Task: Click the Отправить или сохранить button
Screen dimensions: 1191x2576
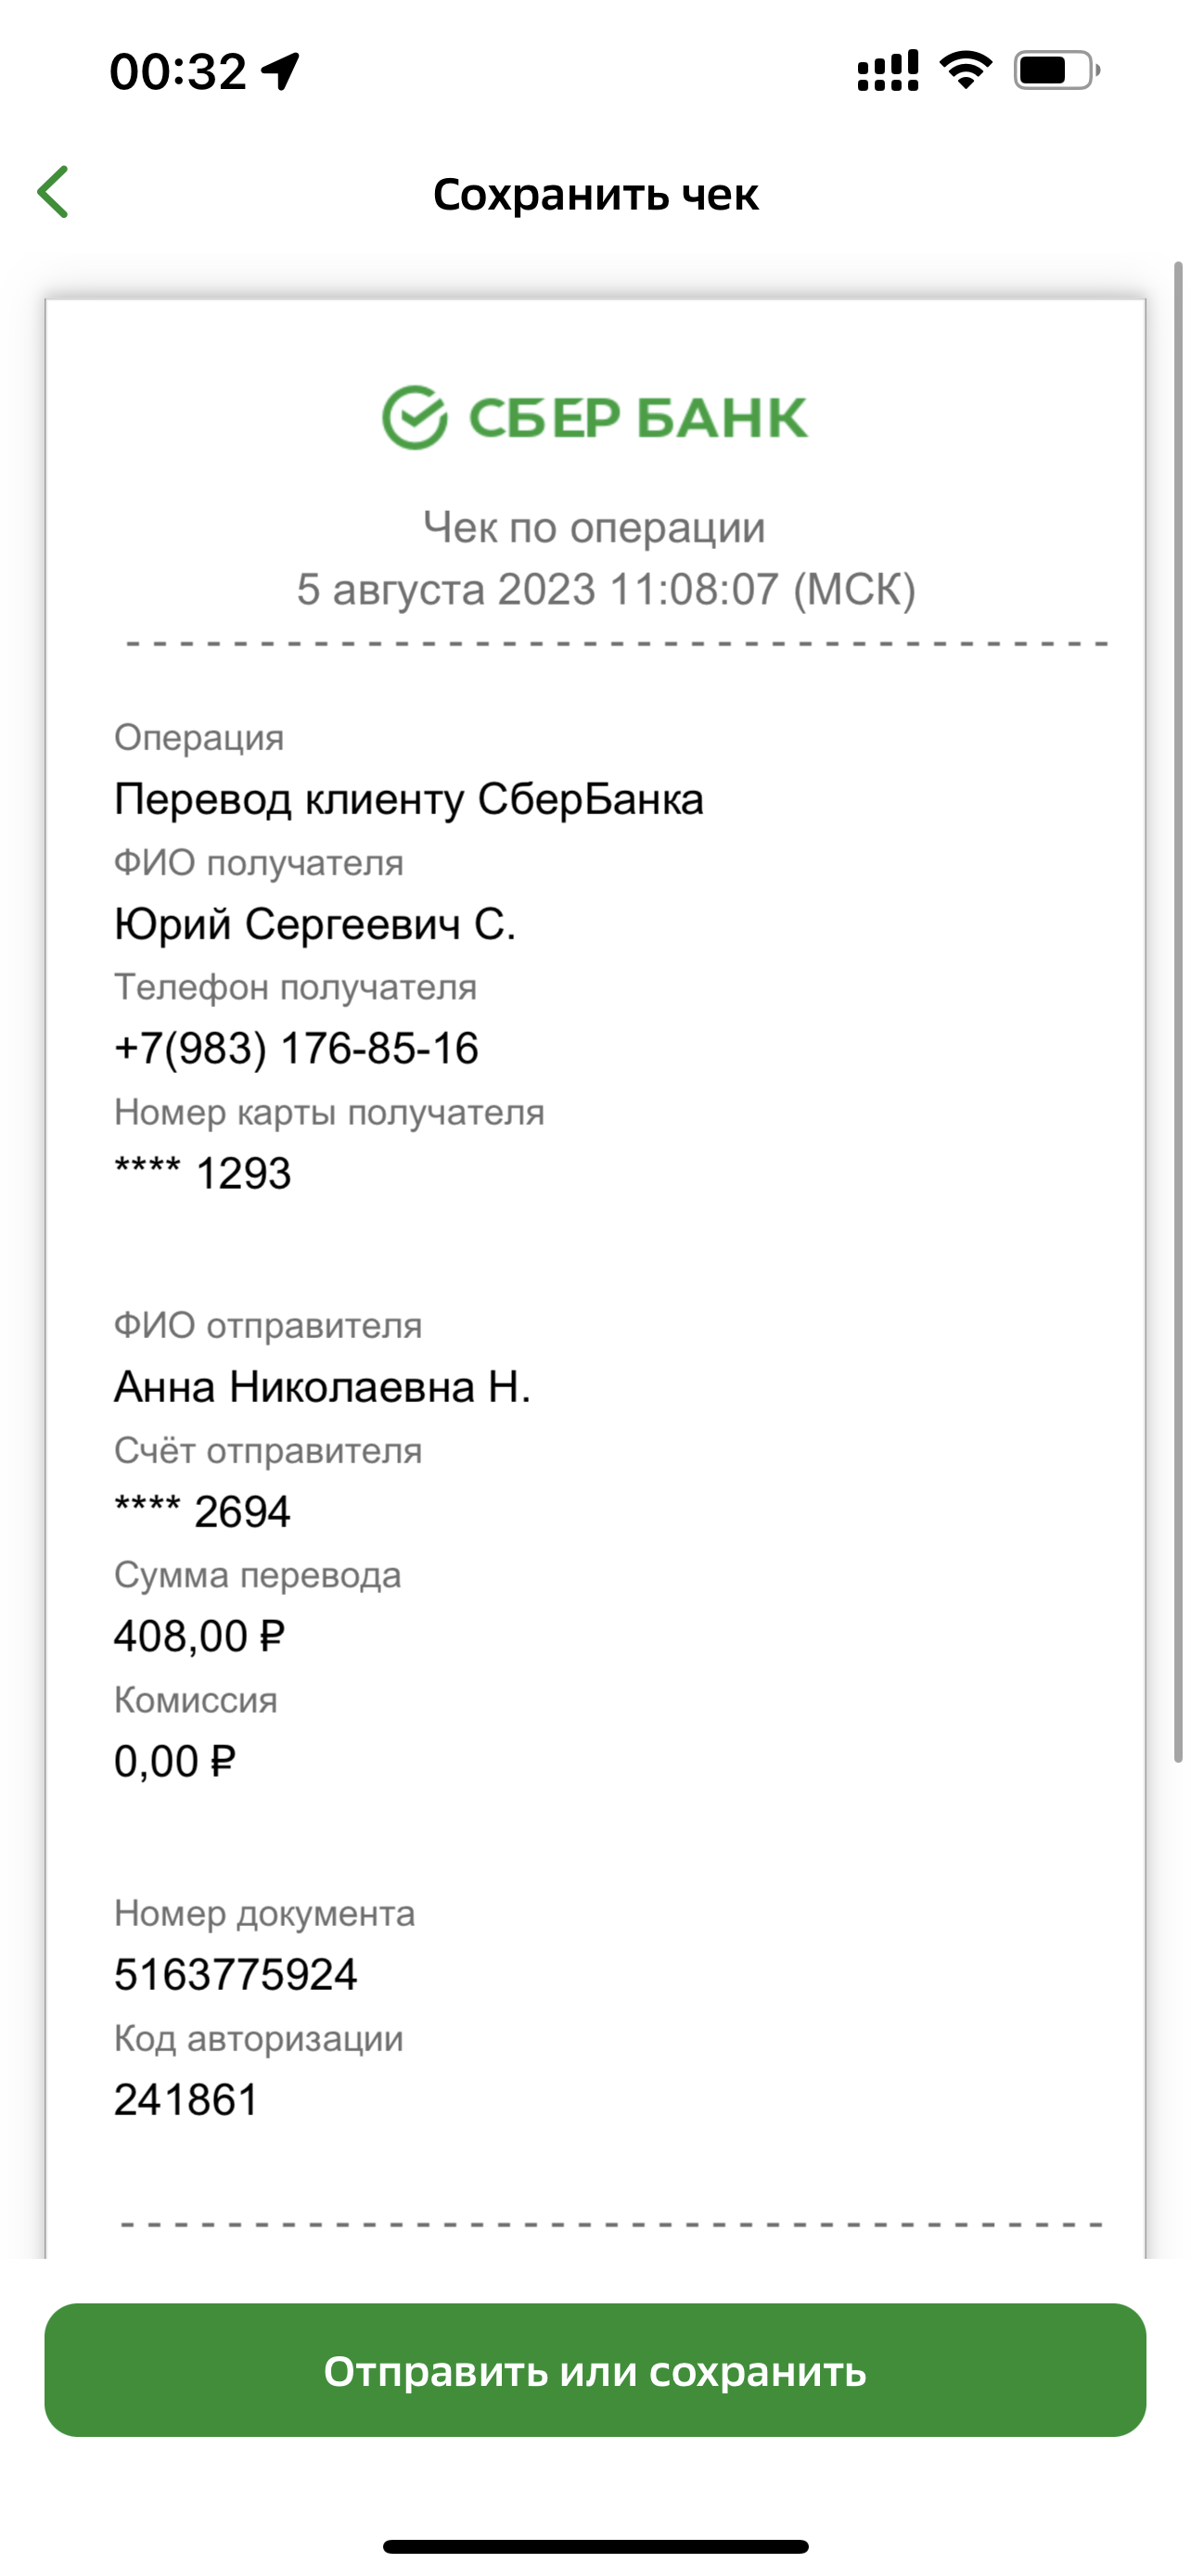Action: (x=595, y=2371)
